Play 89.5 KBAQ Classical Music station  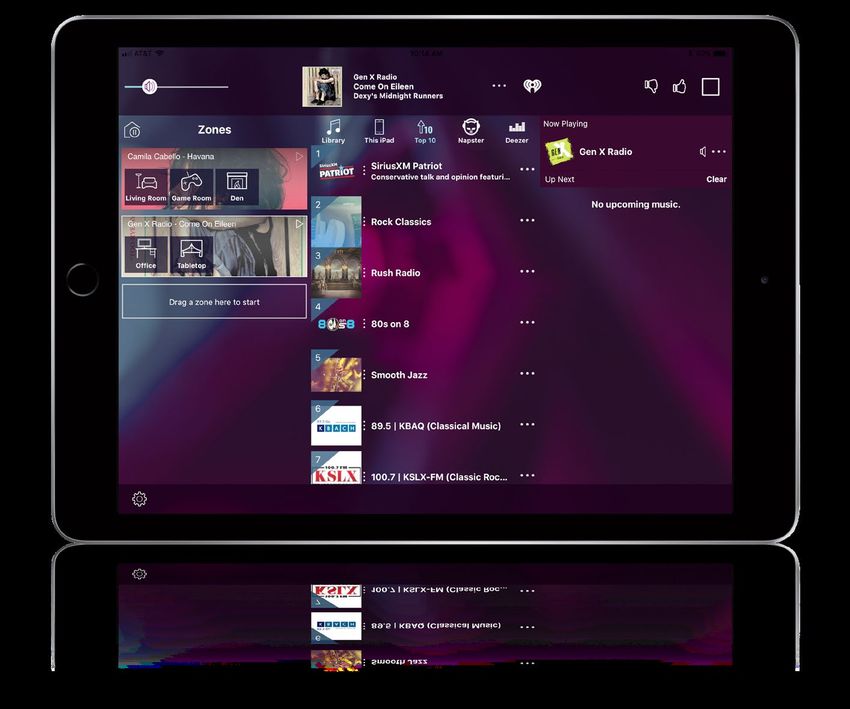423,426
